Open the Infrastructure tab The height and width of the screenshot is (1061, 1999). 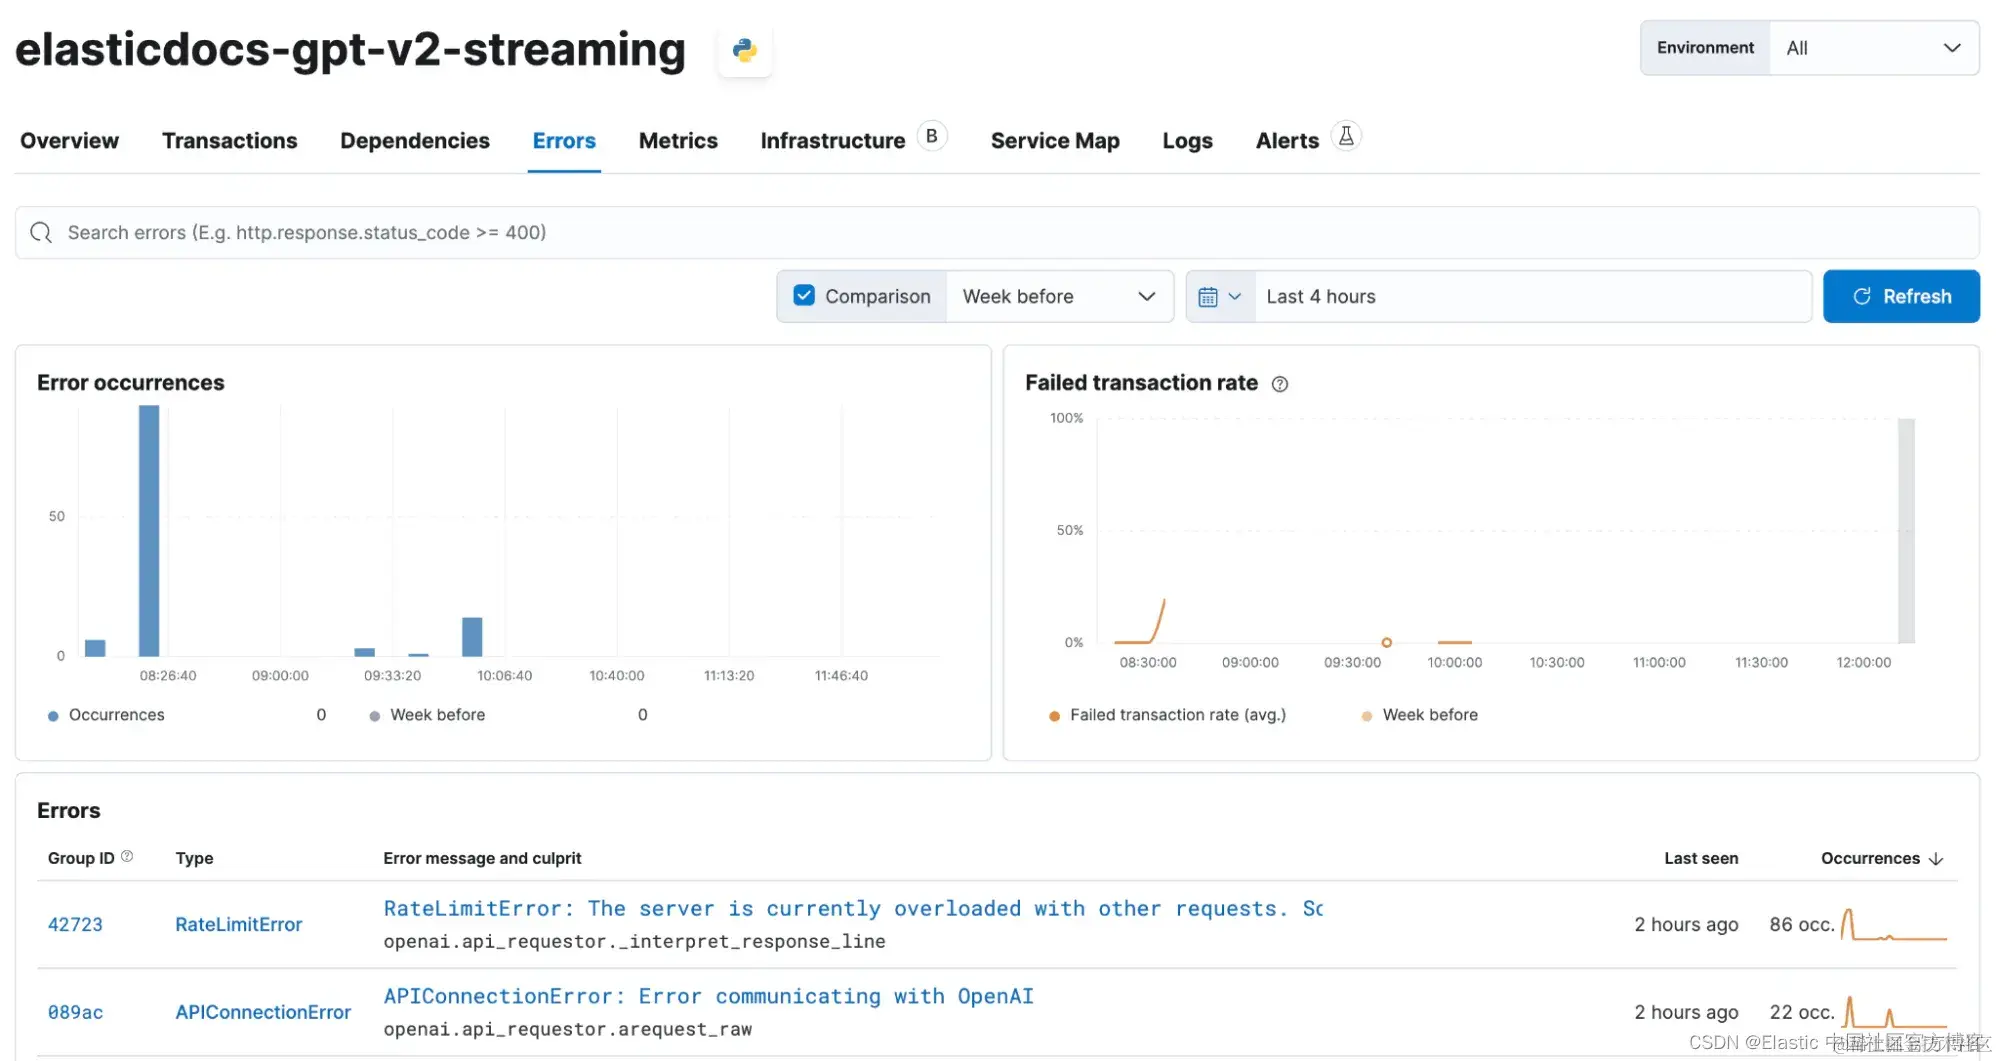pos(832,141)
